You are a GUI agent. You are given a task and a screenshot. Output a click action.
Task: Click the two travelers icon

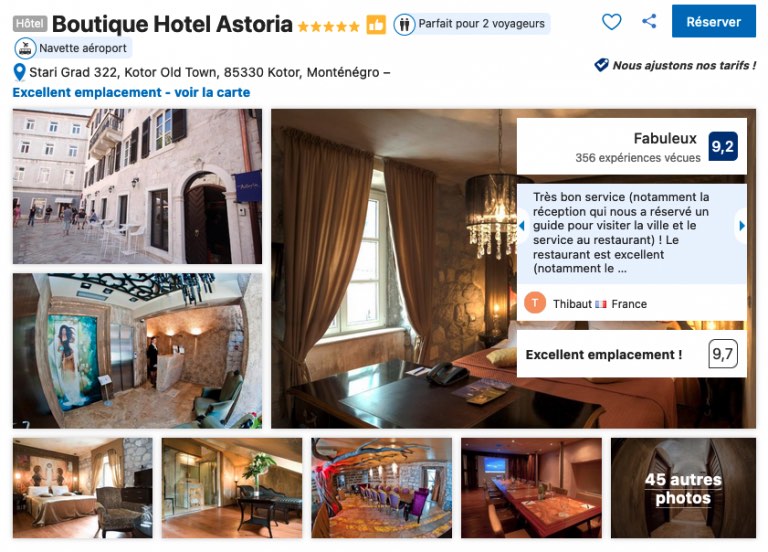[404, 24]
